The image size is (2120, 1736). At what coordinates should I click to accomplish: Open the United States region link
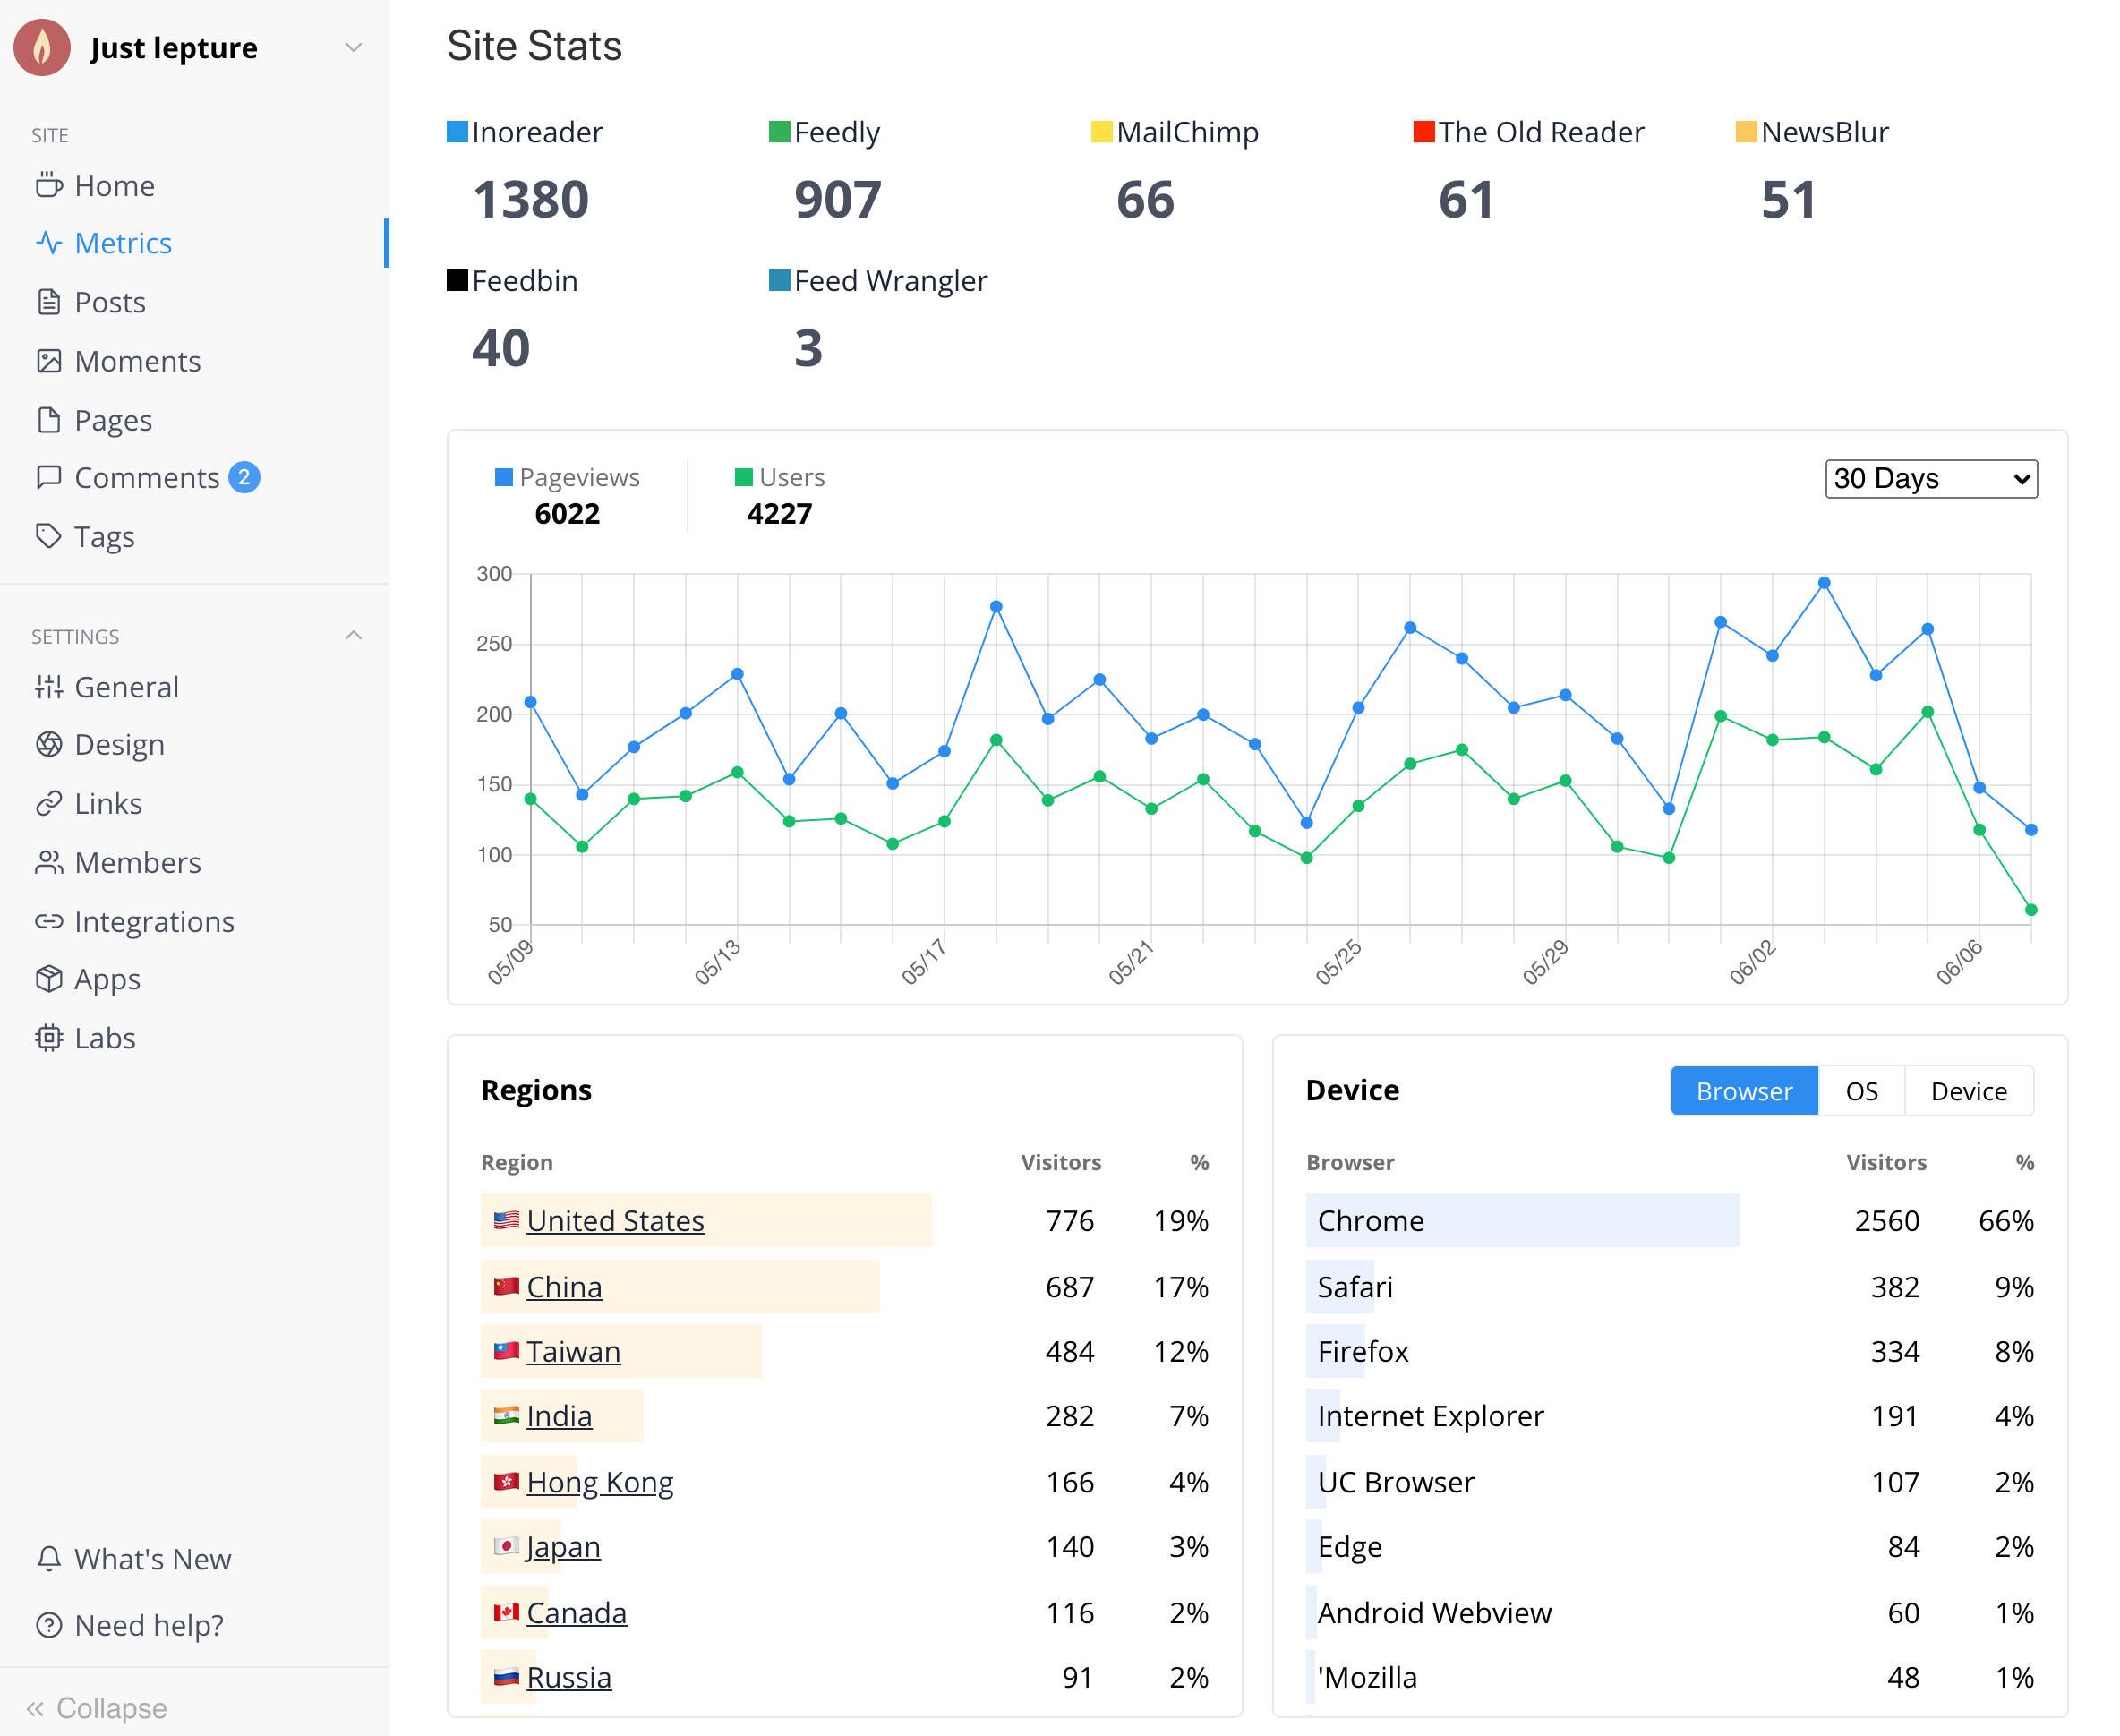click(615, 1220)
